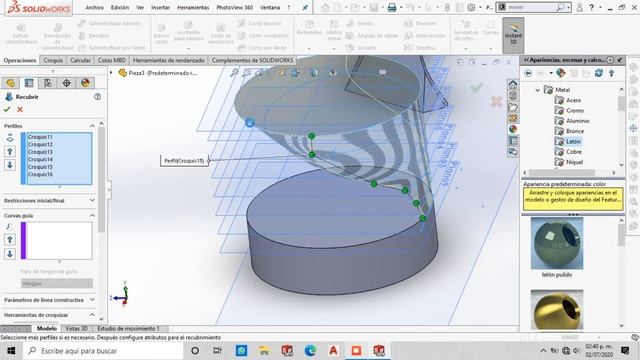Accept the Recubrir feature with green check

(x=7, y=109)
